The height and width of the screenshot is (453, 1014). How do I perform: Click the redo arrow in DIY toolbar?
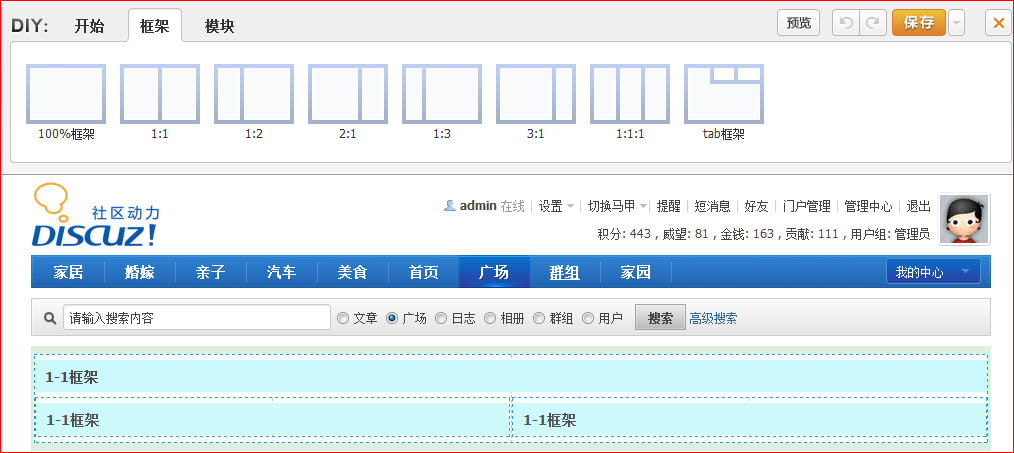tap(873, 23)
